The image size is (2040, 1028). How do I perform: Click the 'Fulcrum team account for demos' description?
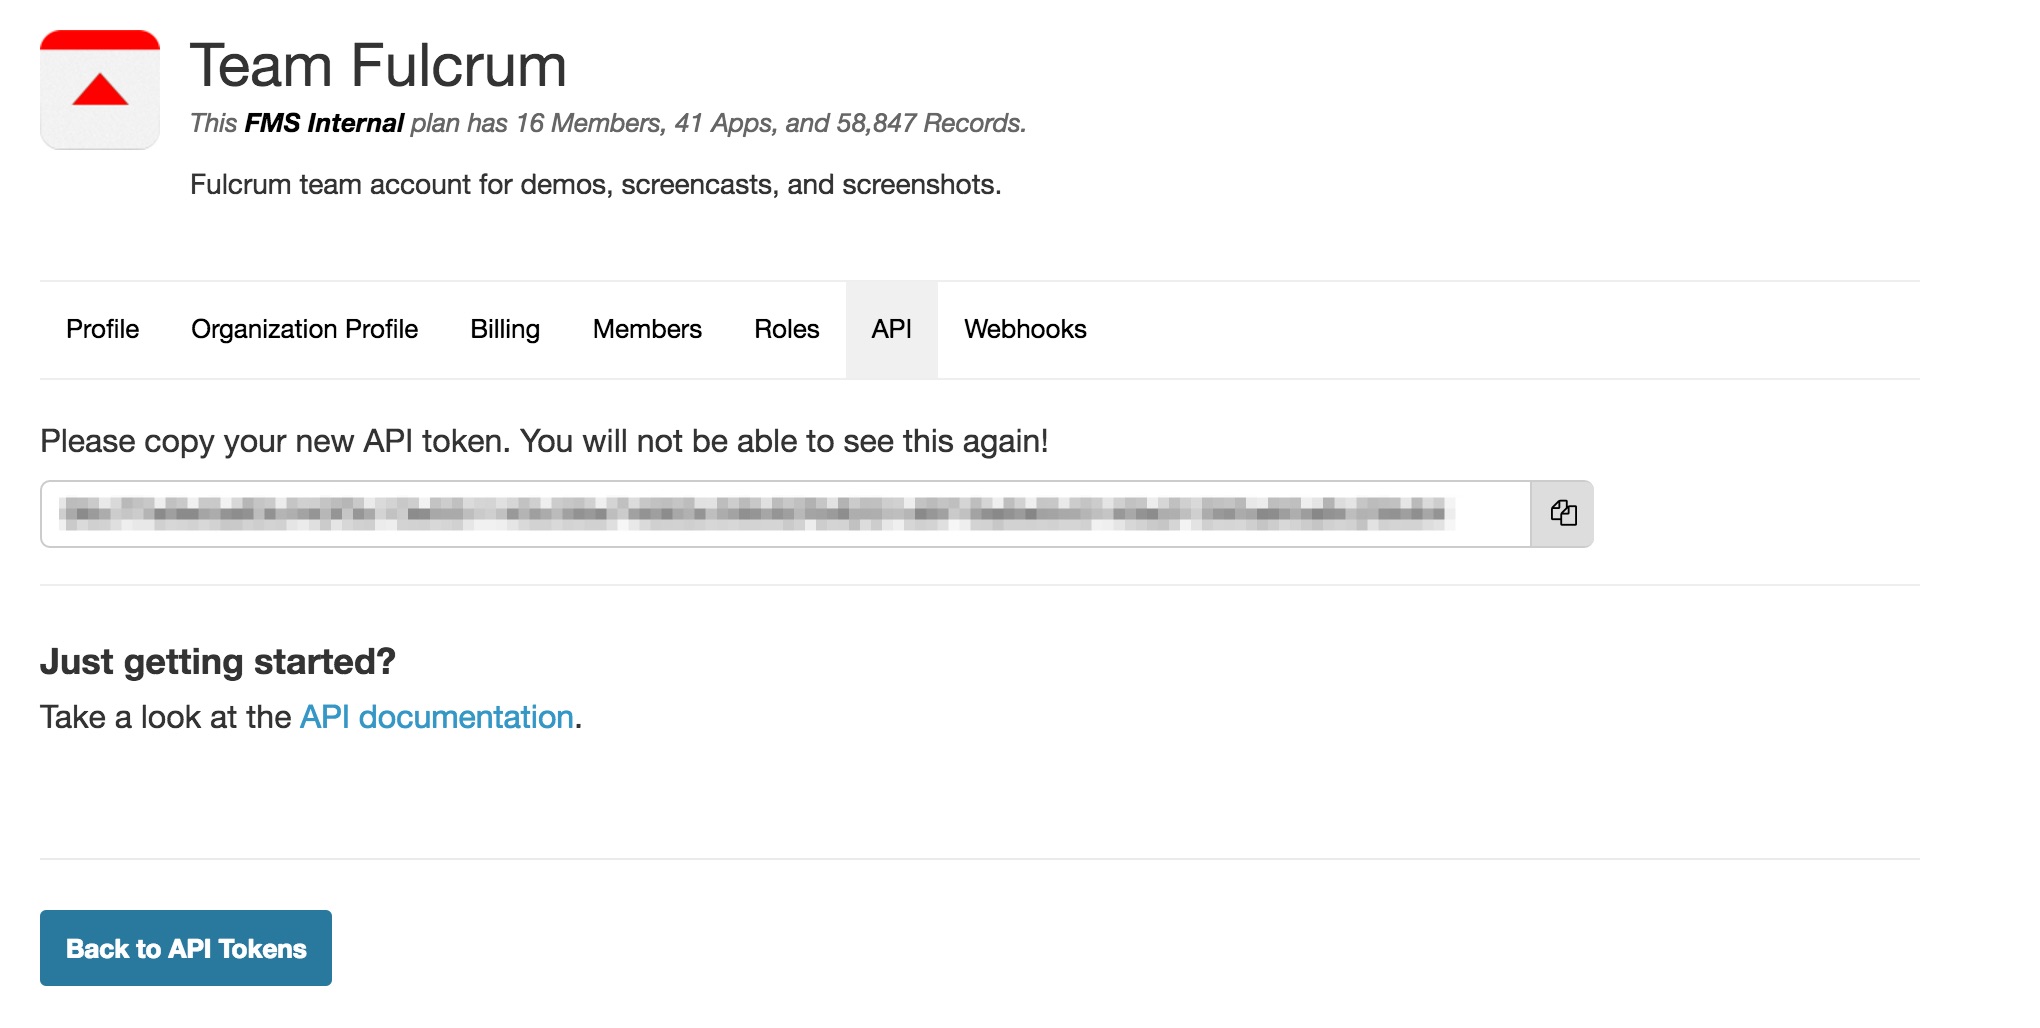[595, 185]
